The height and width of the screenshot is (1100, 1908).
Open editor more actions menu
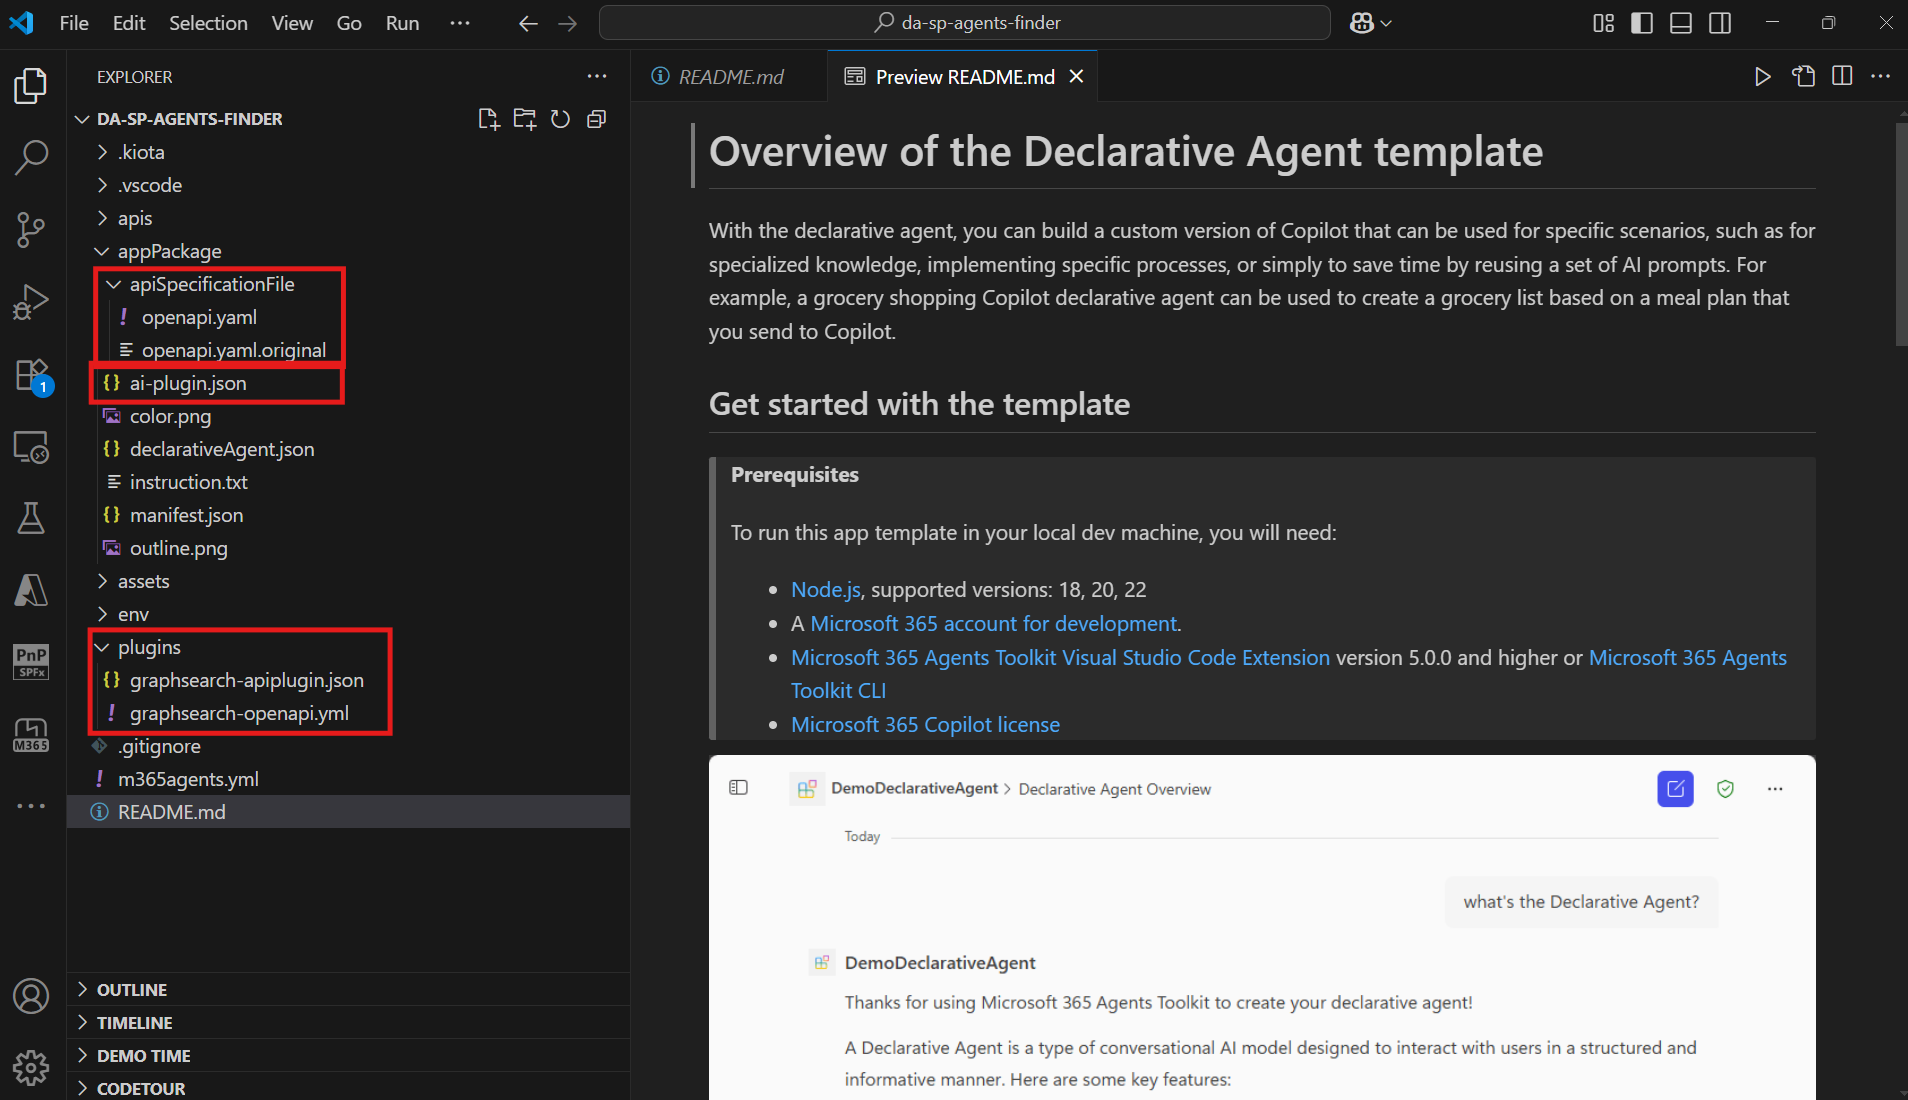pyautogui.click(x=1880, y=76)
